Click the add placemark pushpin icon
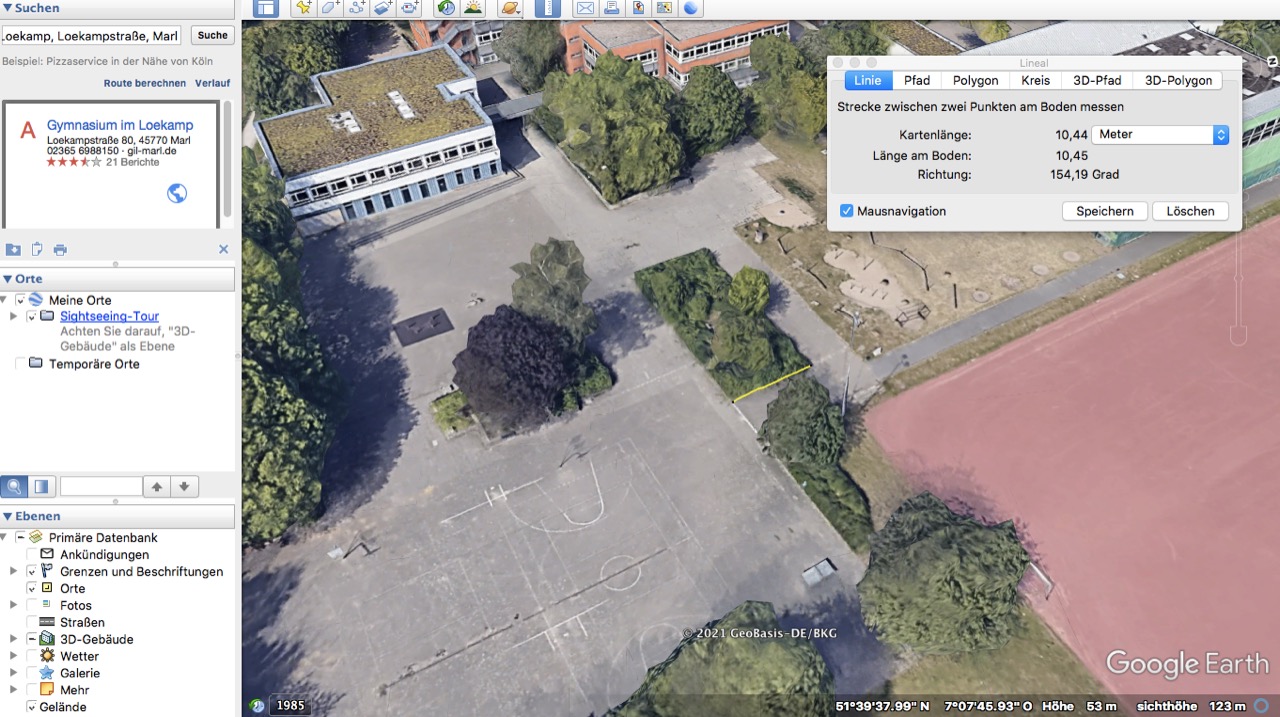1280x717 pixels. 304,8
